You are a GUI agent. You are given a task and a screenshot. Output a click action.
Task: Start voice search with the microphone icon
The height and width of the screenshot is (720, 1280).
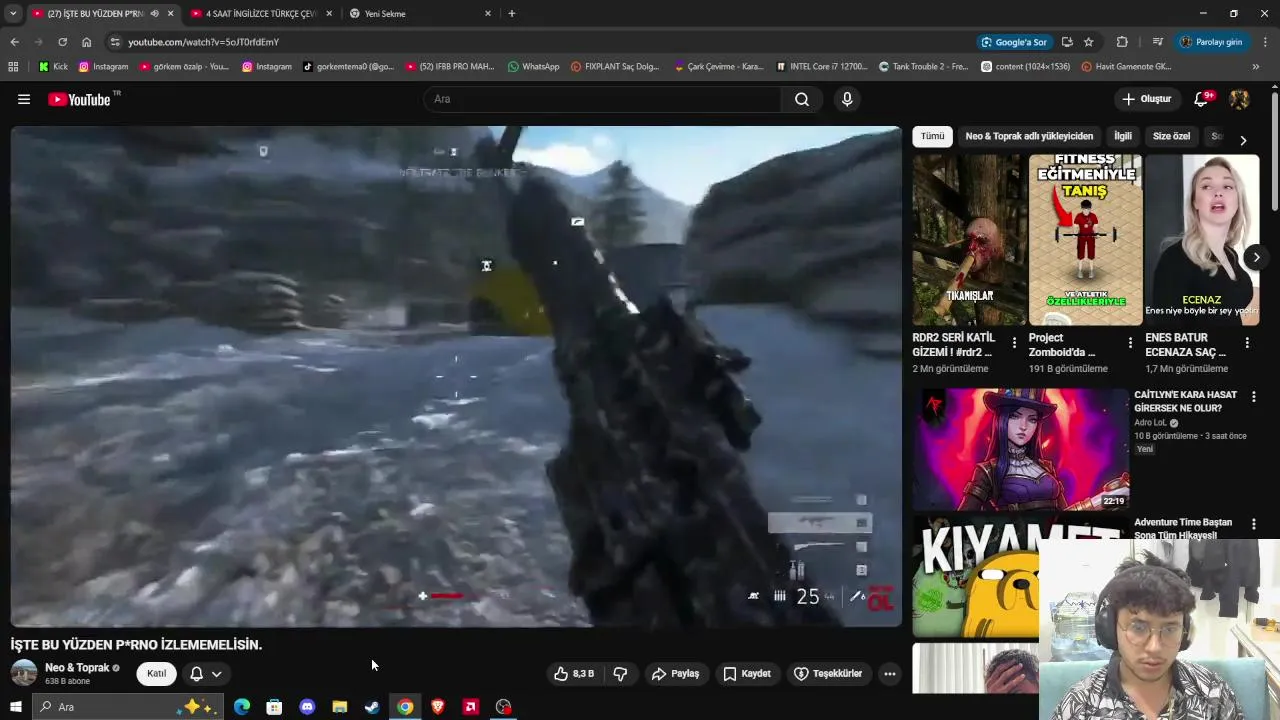[847, 99]
